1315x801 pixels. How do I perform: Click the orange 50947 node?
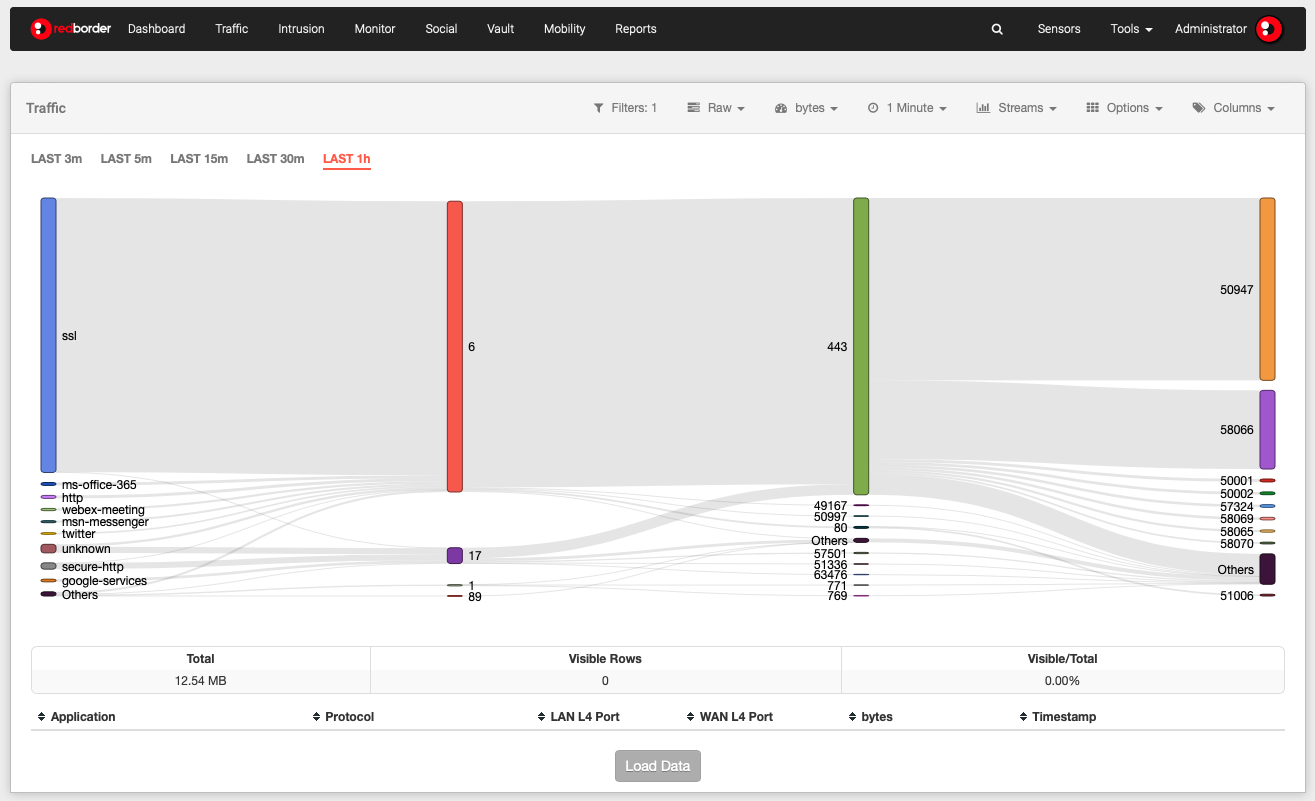point(1267,289)
